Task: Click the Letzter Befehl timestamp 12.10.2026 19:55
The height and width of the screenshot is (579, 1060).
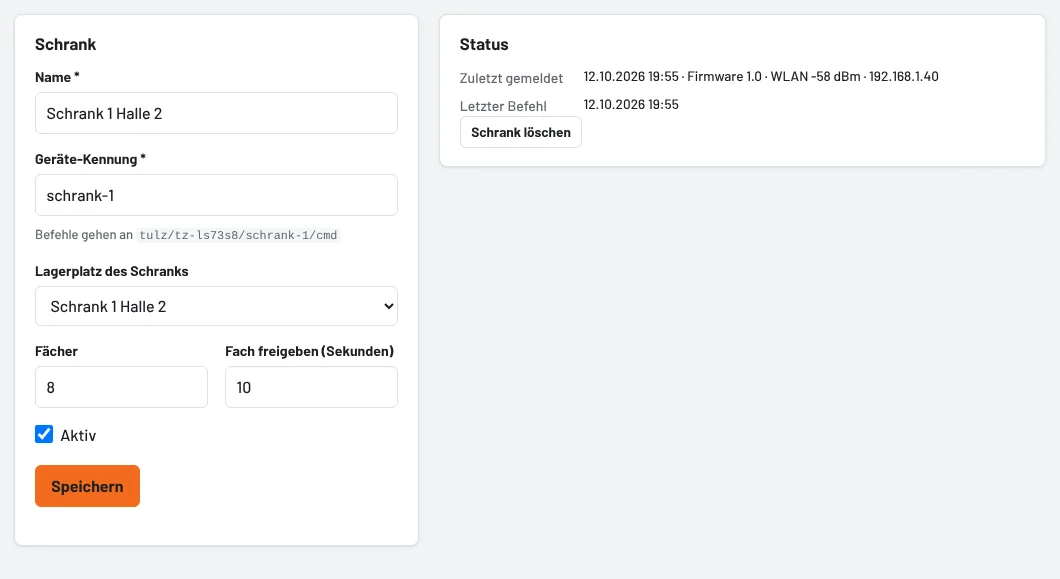Action: click(631, 104)
